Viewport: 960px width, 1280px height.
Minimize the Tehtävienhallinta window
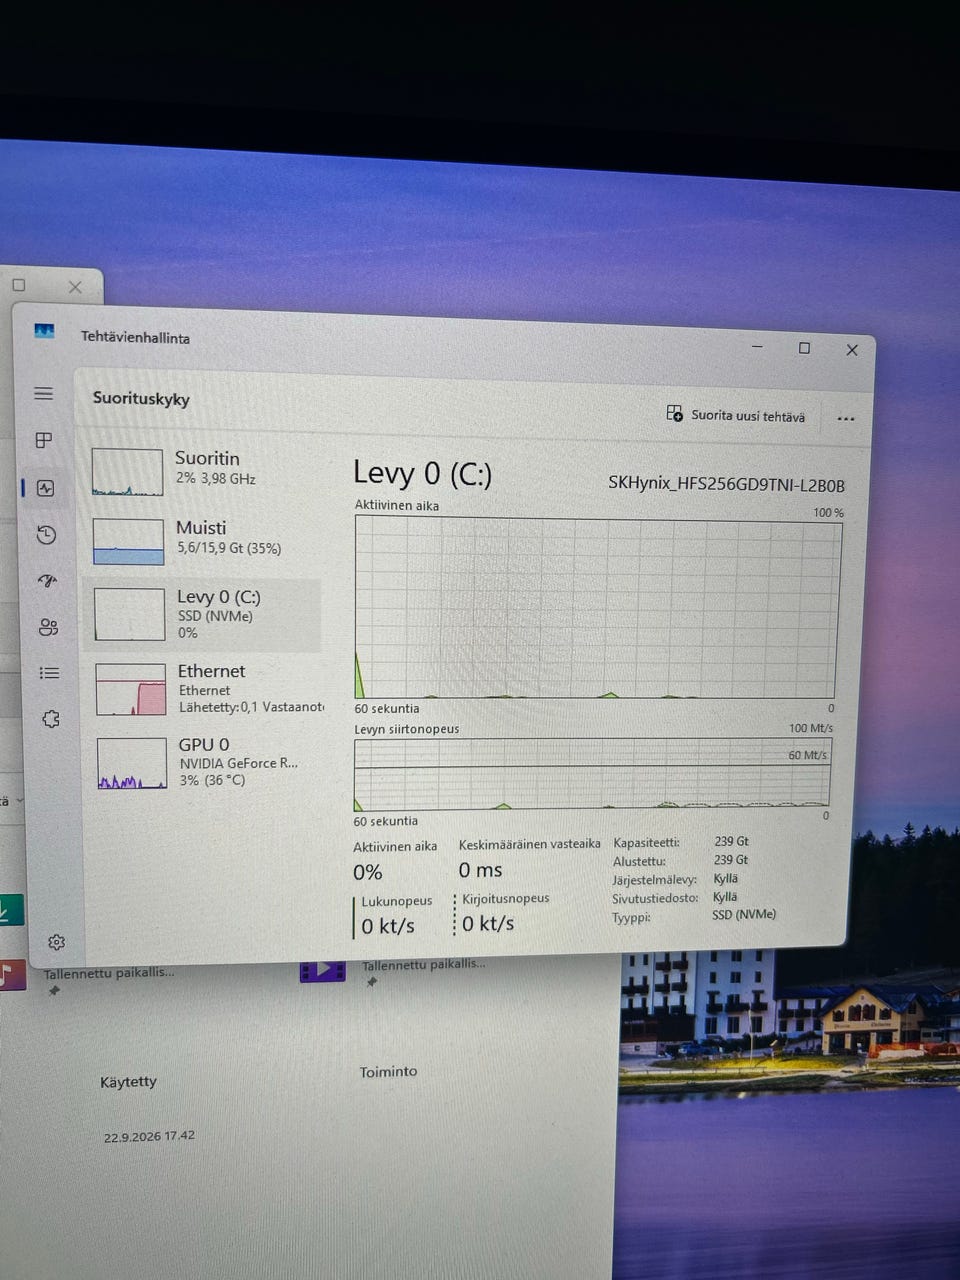pyautogui.click(x=757, y=346)
